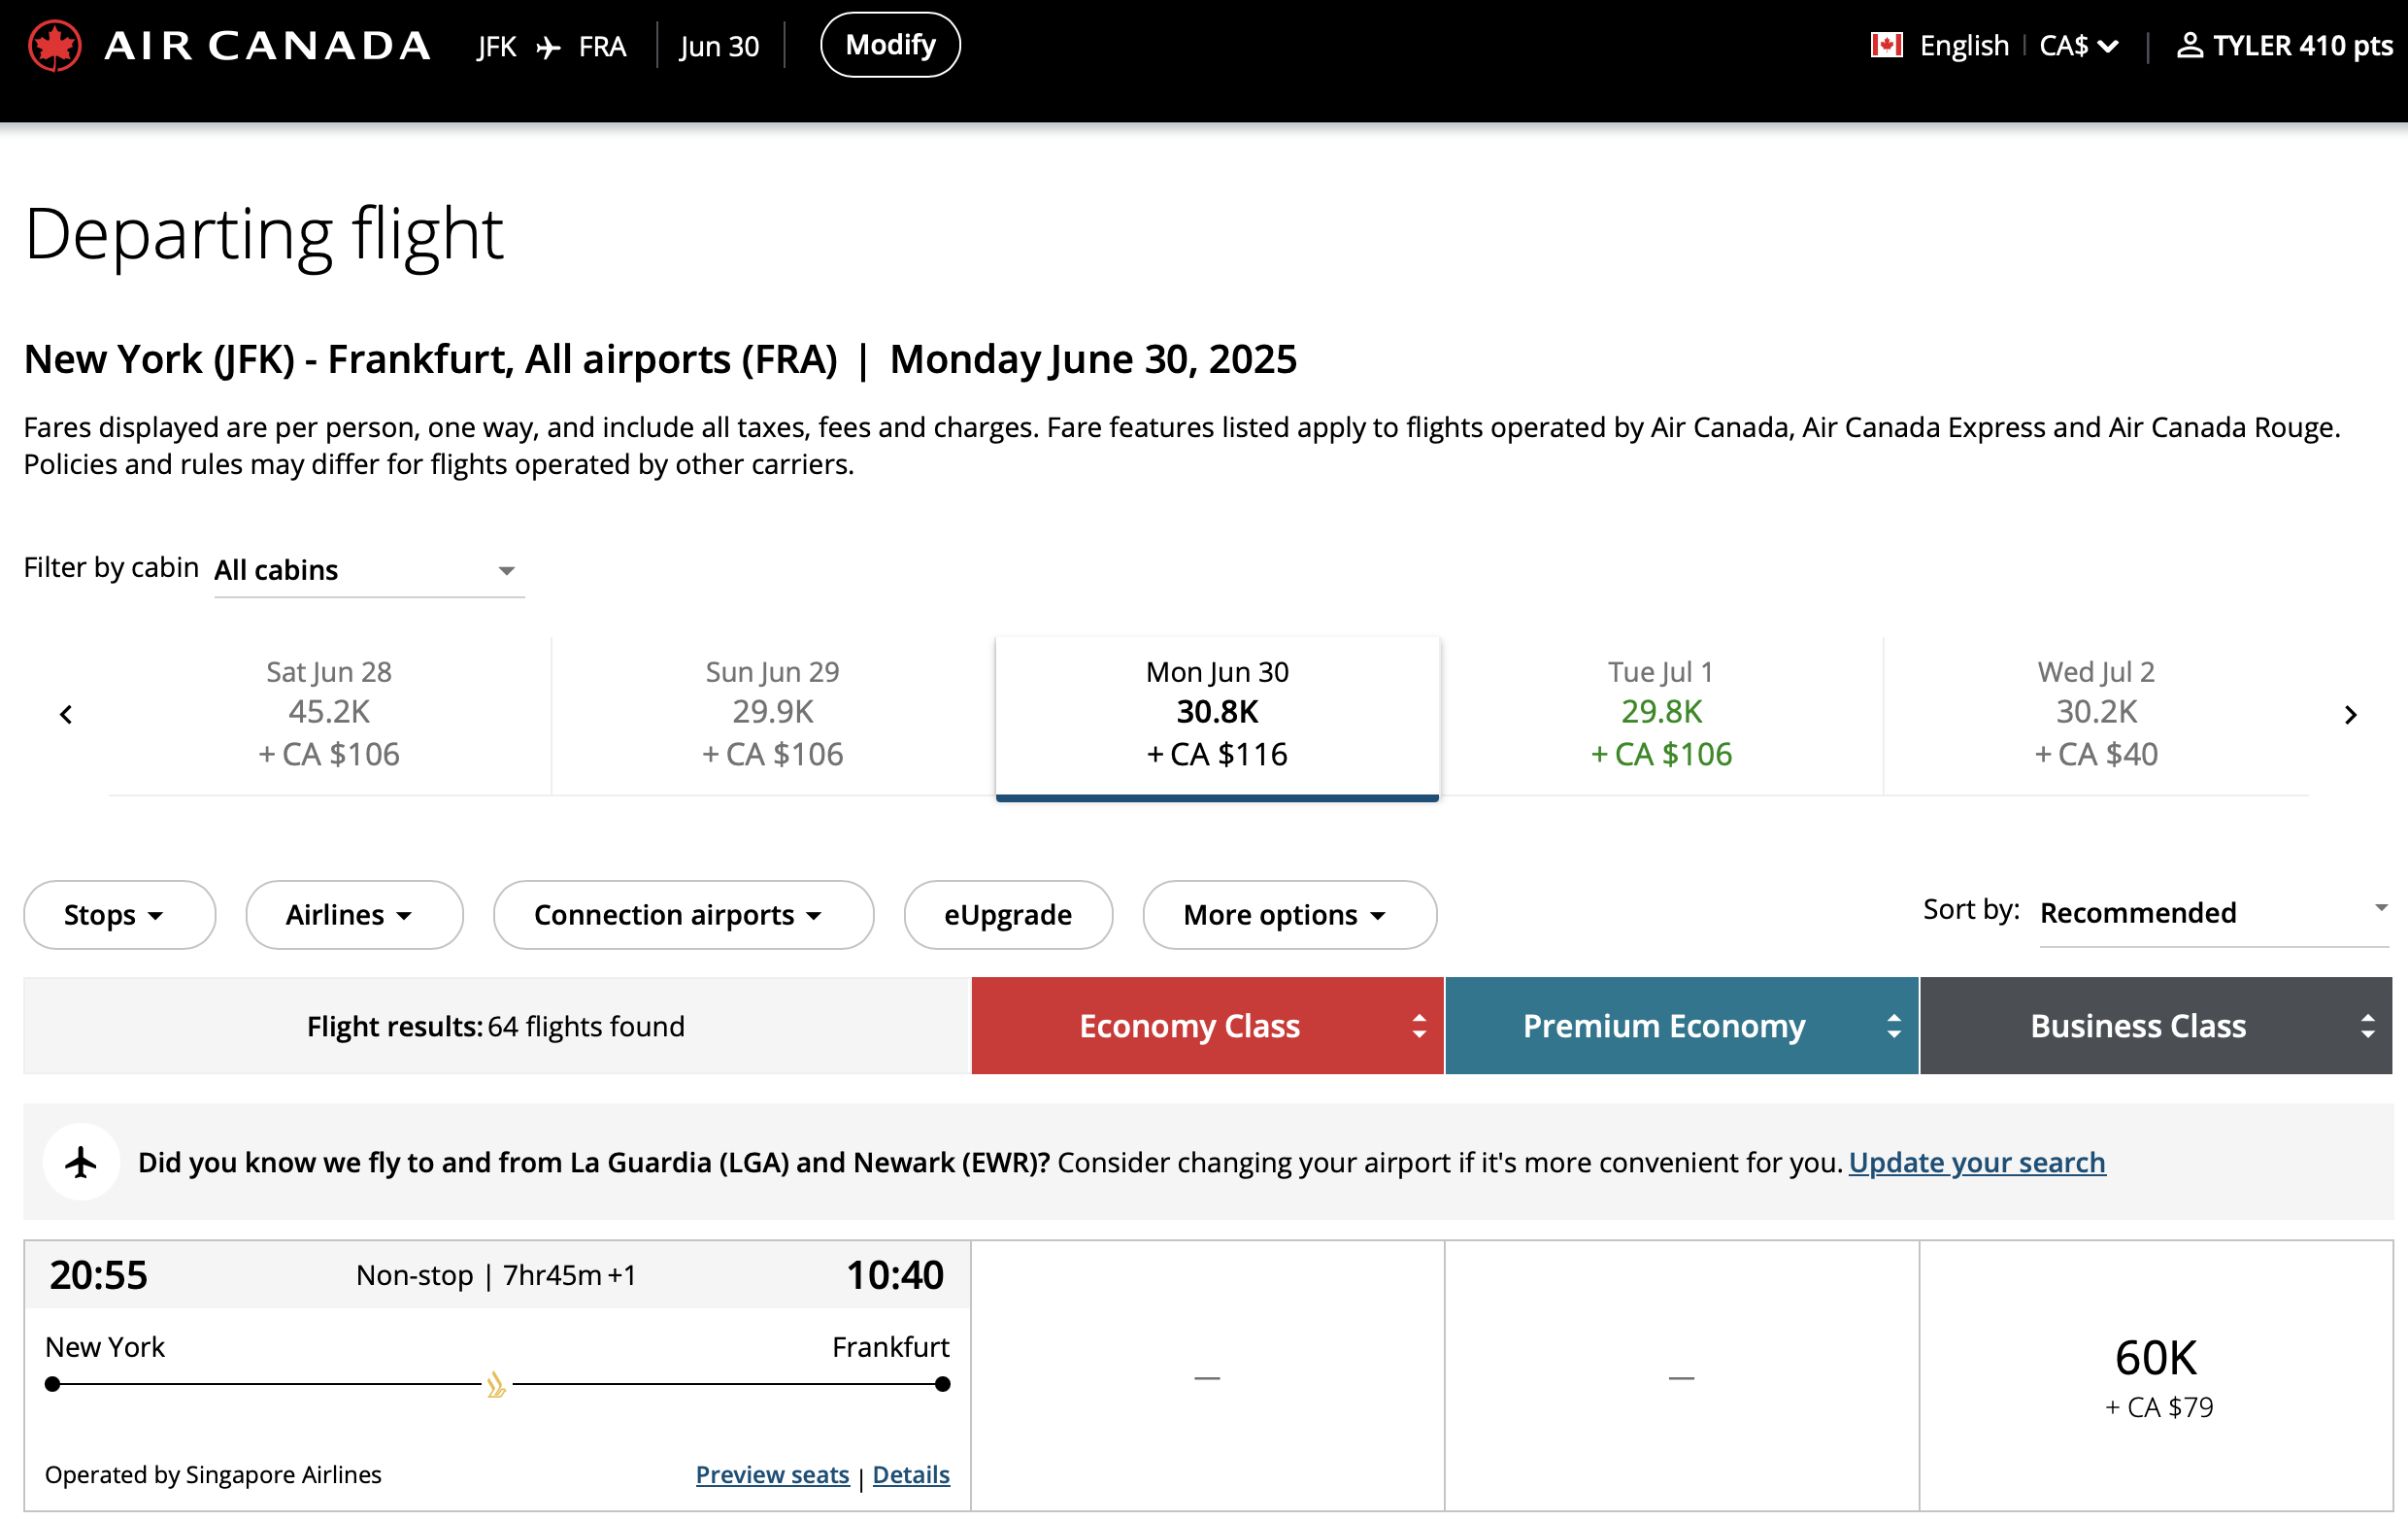
Task: Select the Sat Jun 28 date tab
Action: pyautogui.click(x=329, y=714)
